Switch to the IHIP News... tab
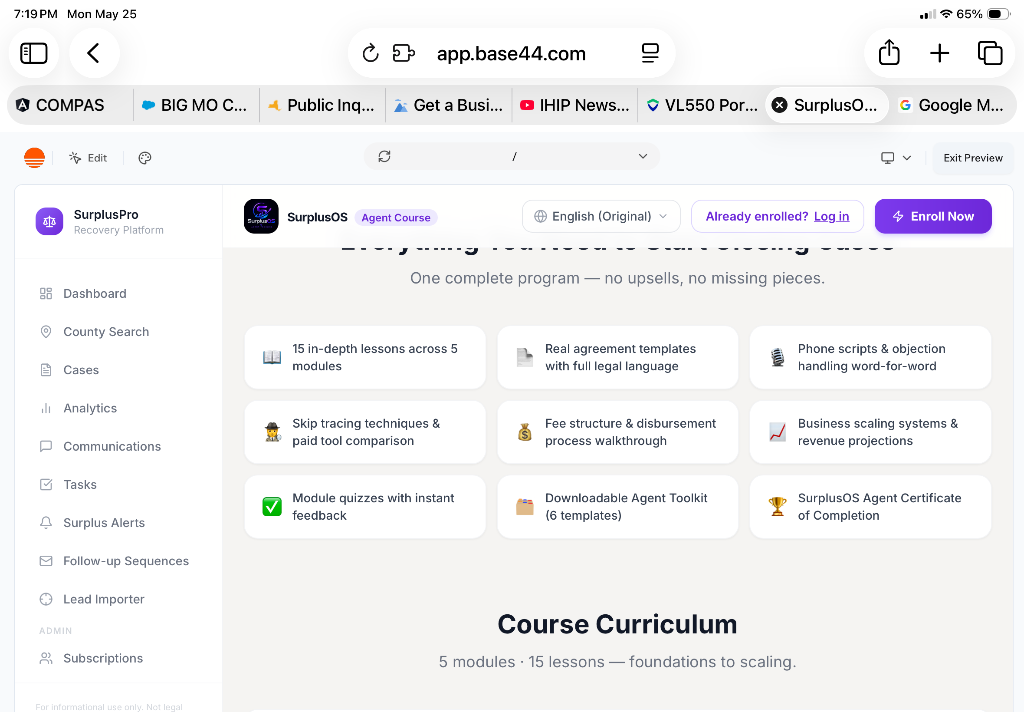 (x=575, y=105)
